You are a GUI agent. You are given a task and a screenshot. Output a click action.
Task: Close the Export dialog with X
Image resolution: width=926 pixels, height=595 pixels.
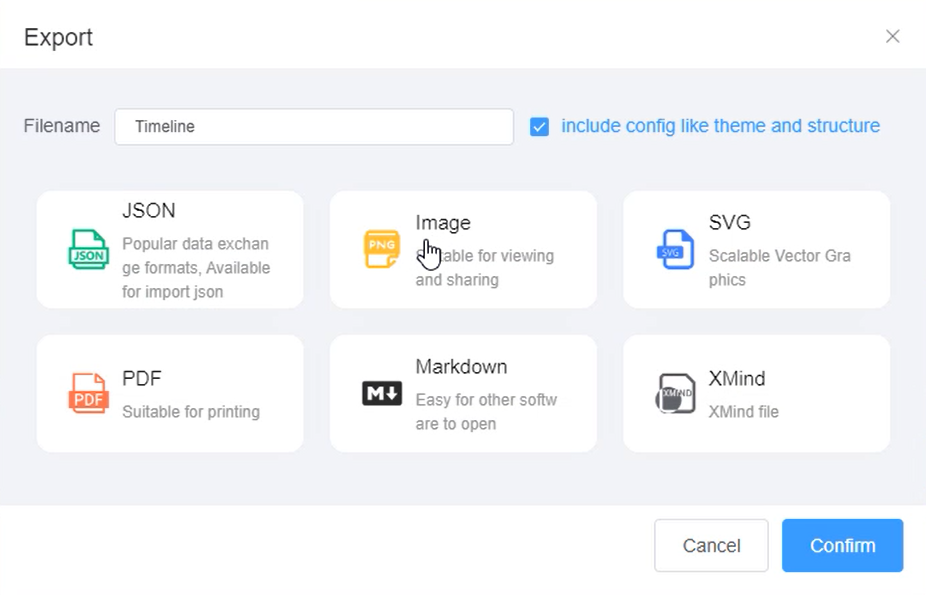point(892,37)
